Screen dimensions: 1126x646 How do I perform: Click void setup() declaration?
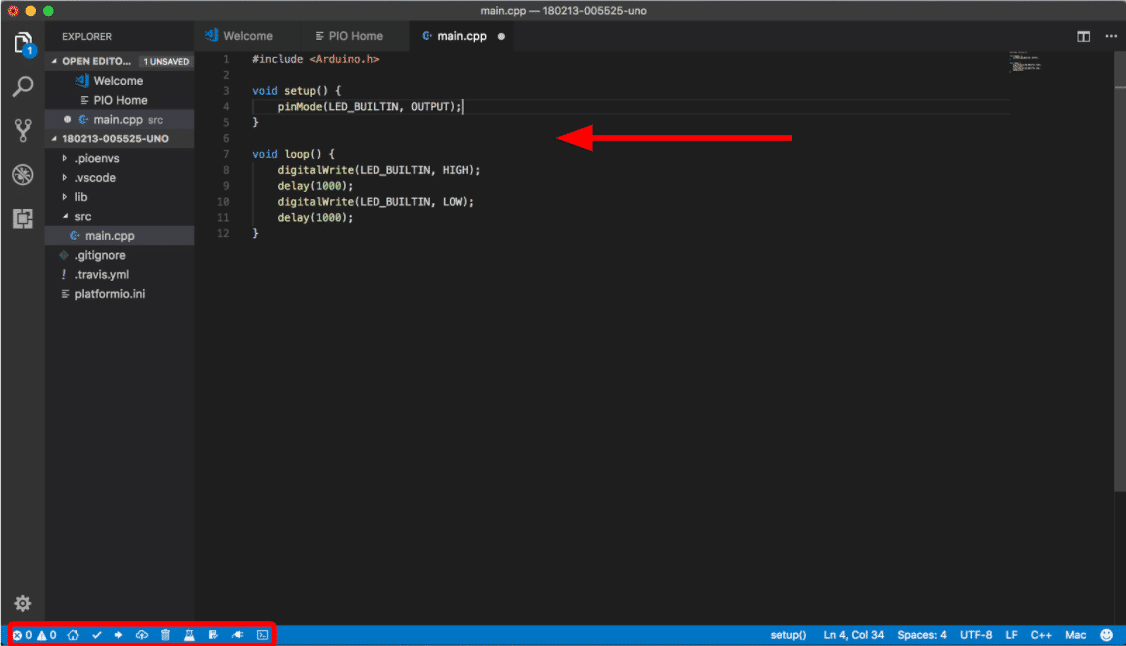tap(297, 91)
